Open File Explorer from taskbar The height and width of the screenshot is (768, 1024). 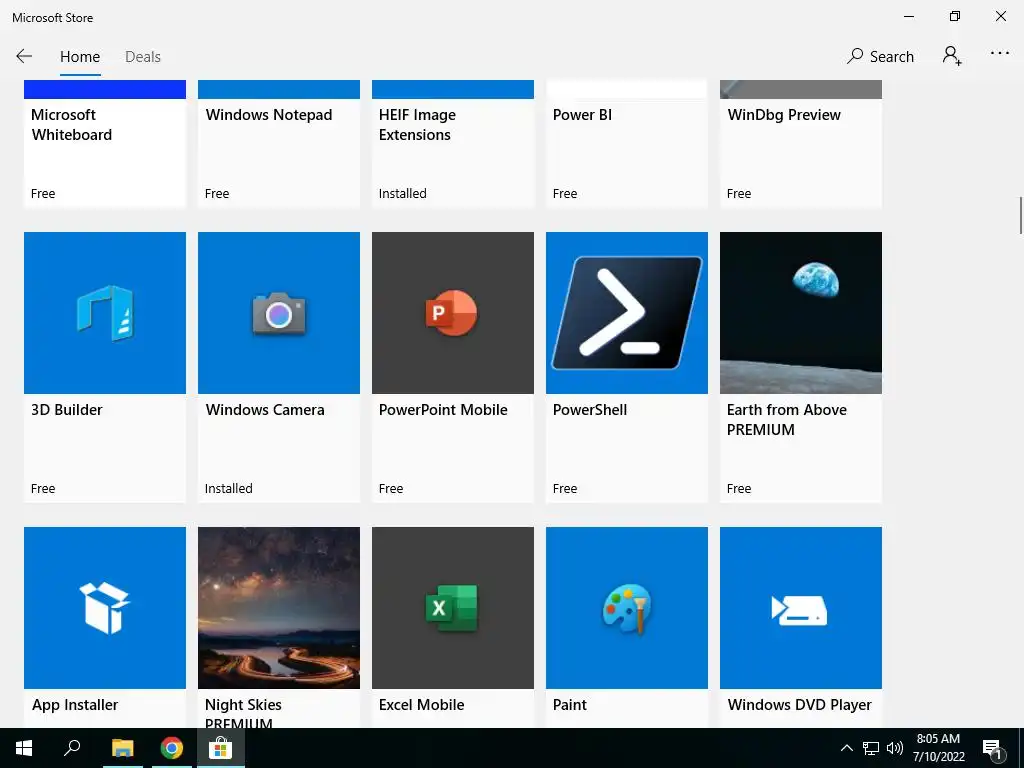point(122,748)
